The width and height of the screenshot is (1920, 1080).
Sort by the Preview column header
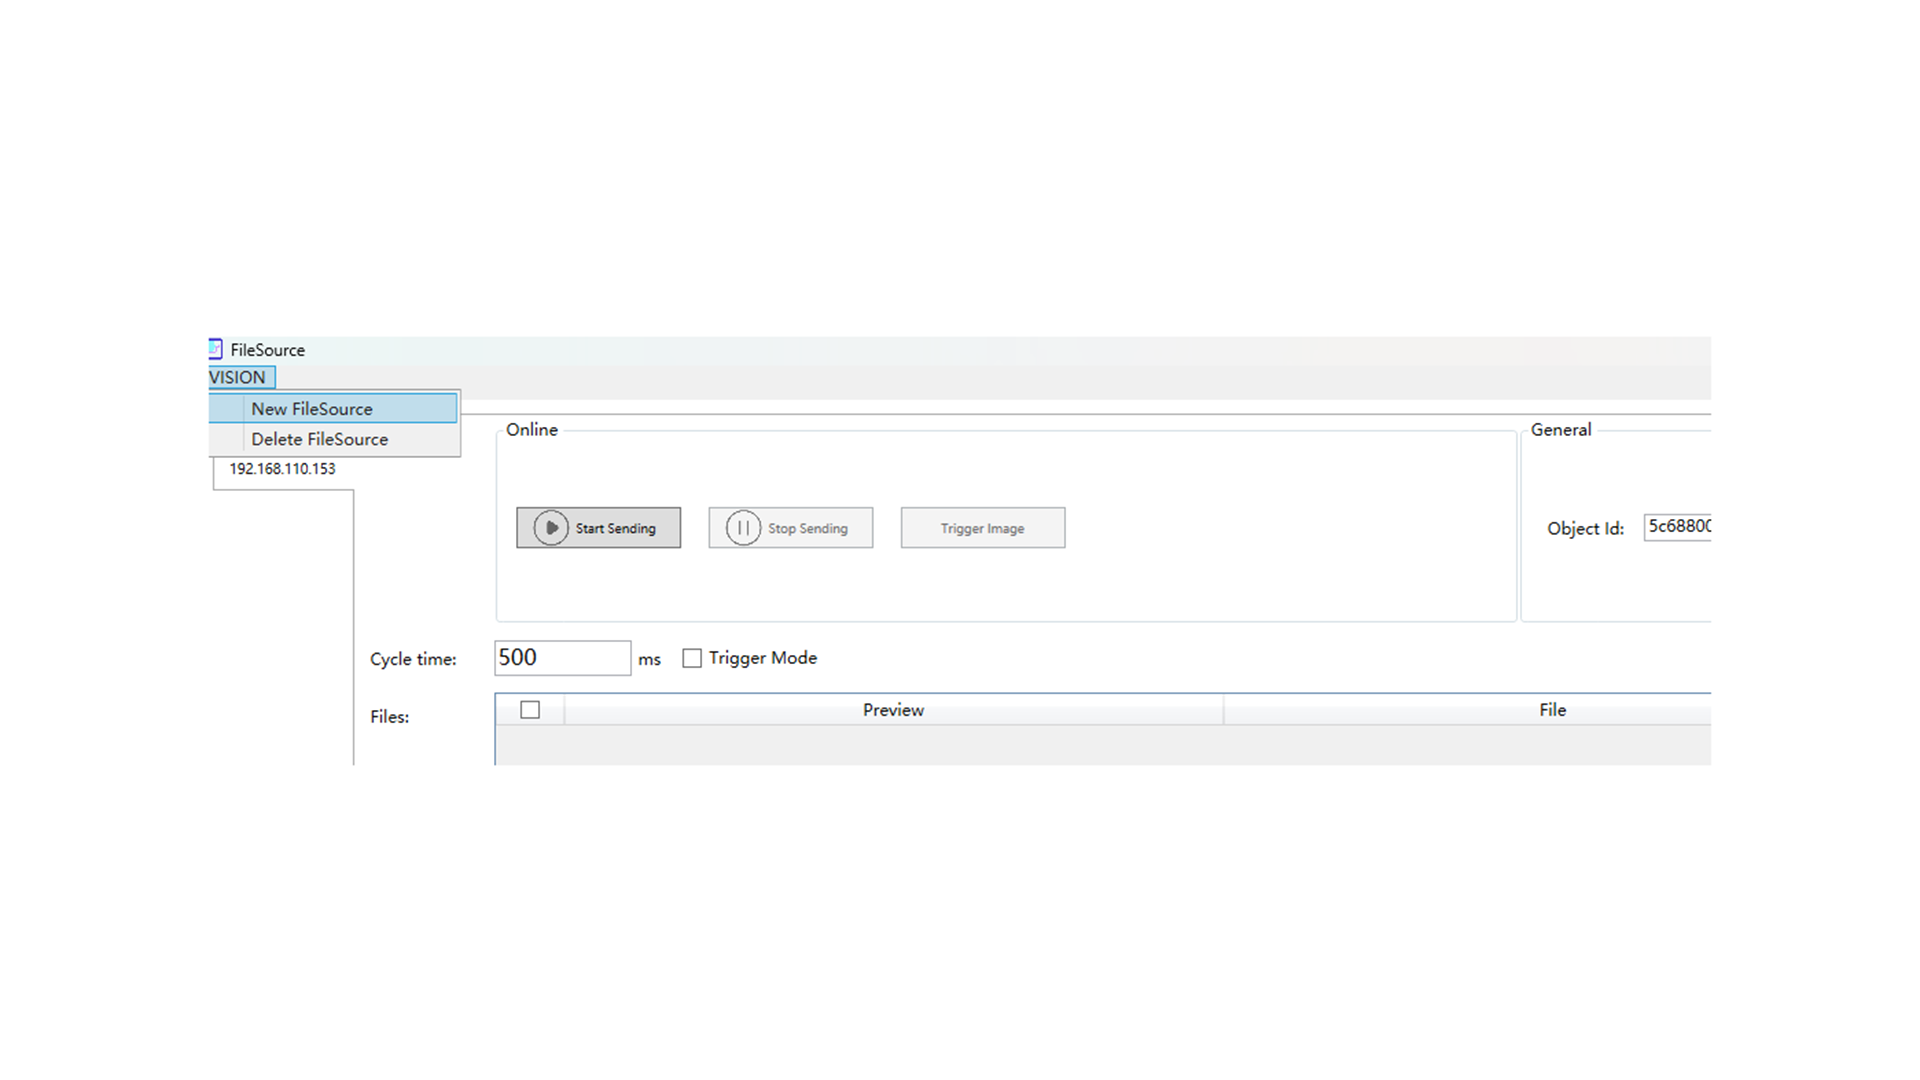[893, 710]
